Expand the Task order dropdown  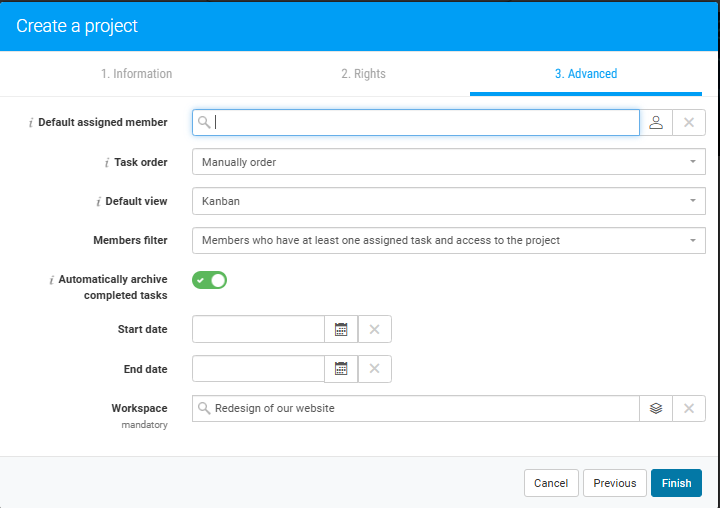coord(448,162)
